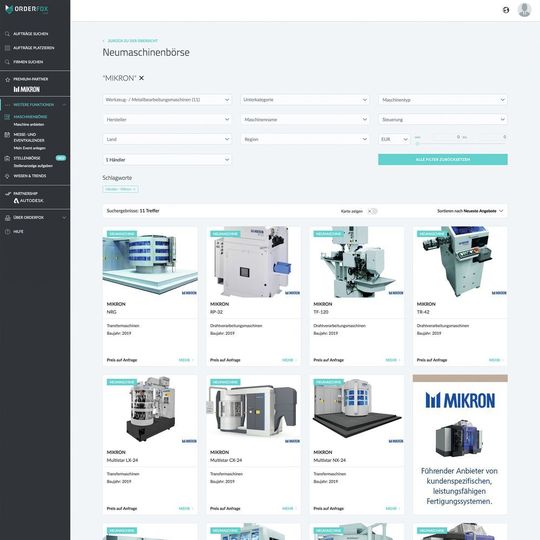The width and height of the screenshot is (540, 540).
Task: Click Mehr link on RP-32 card
Action: (x=289, y=360)
